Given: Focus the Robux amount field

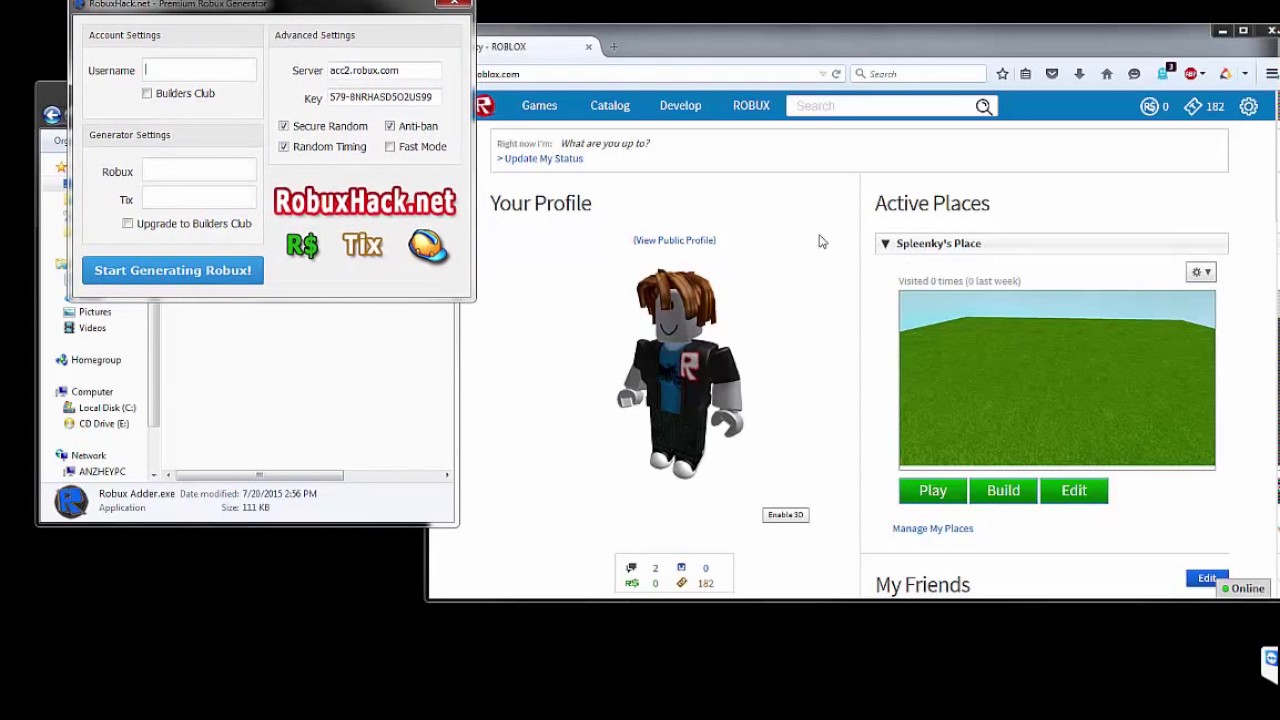Looking at the screenshot, I should (199, 171).
